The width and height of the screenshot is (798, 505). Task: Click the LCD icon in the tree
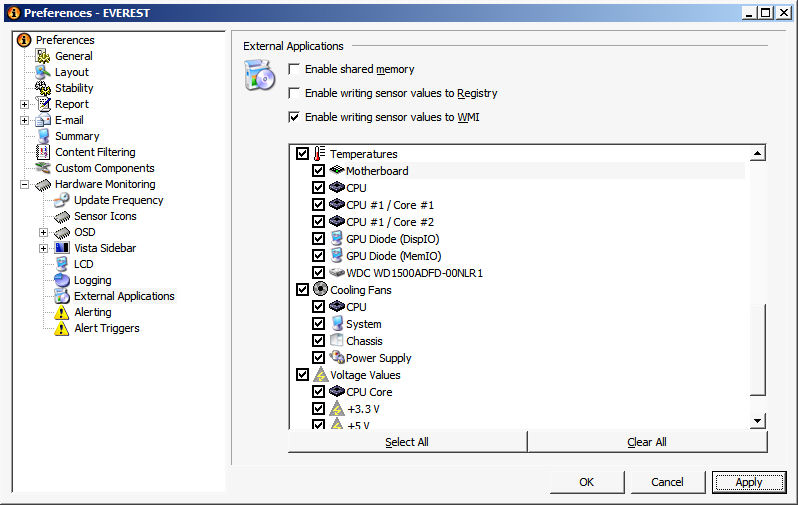pyautogui.click(x=62, y=264)
